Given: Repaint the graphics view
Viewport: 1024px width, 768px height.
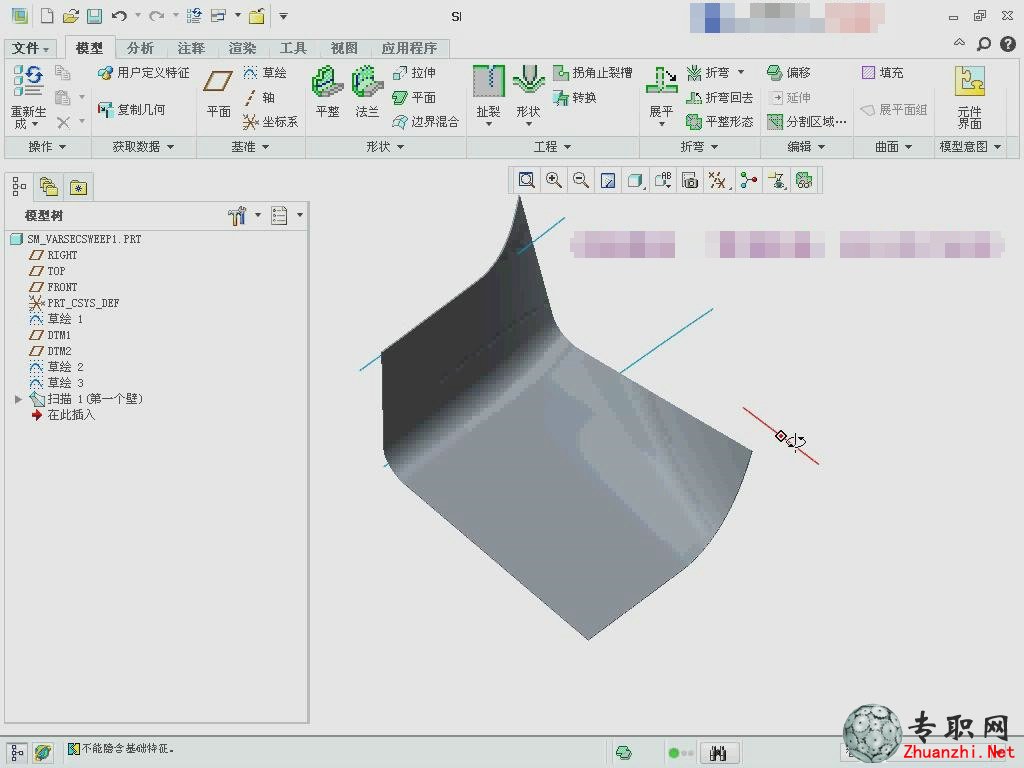Looking at the screenshot, I should coord(608,180).
